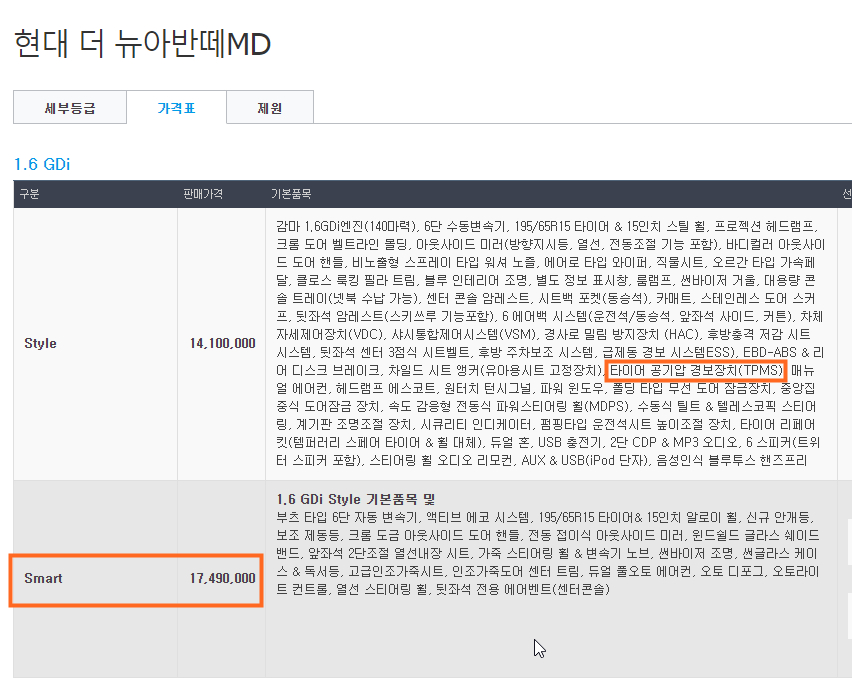Click the 기본품목 column header
The height and width of the screenshot is (678, 852).
point(291,194)
